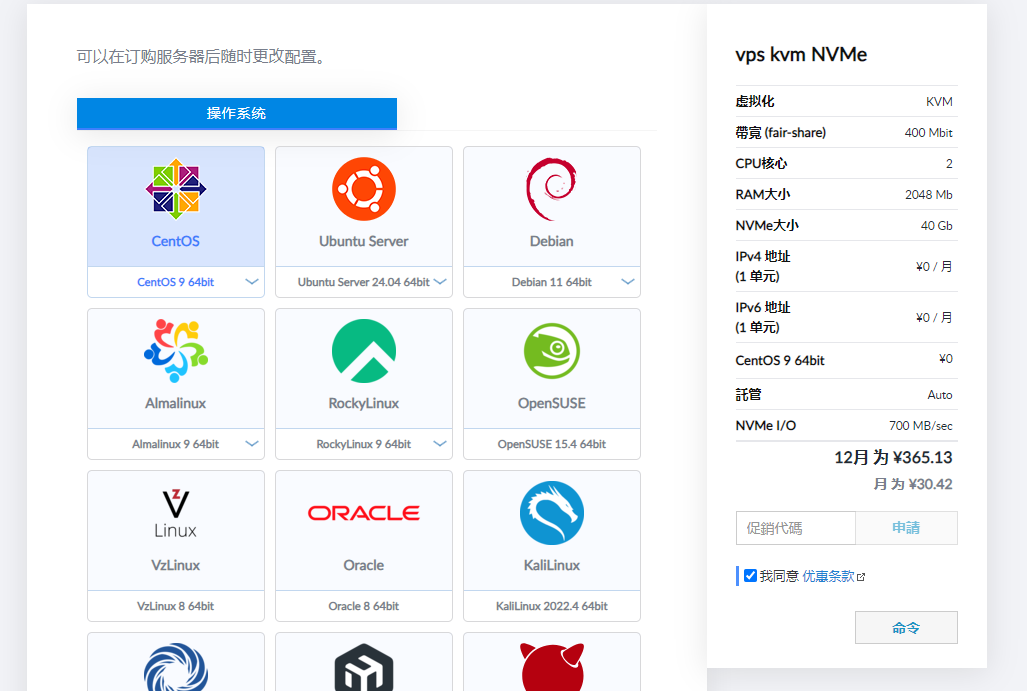Click the Debian name label
The width and height of the screenshot is (1027, 691).
coord(551,241)
